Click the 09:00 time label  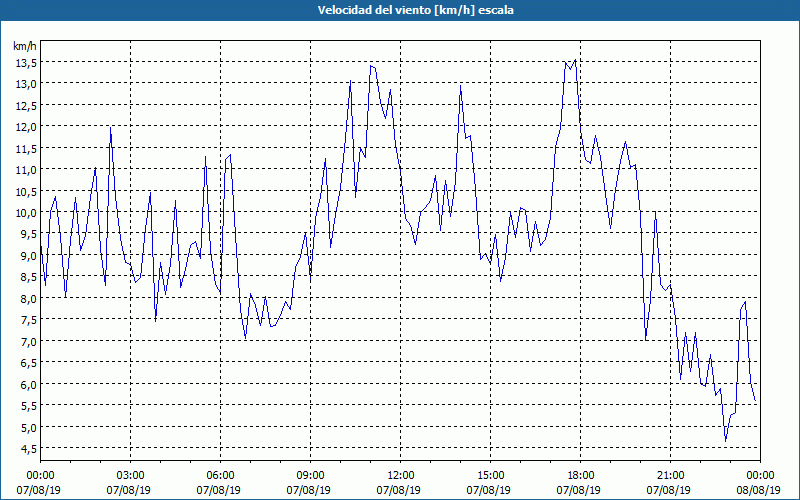tap(310, 476)
